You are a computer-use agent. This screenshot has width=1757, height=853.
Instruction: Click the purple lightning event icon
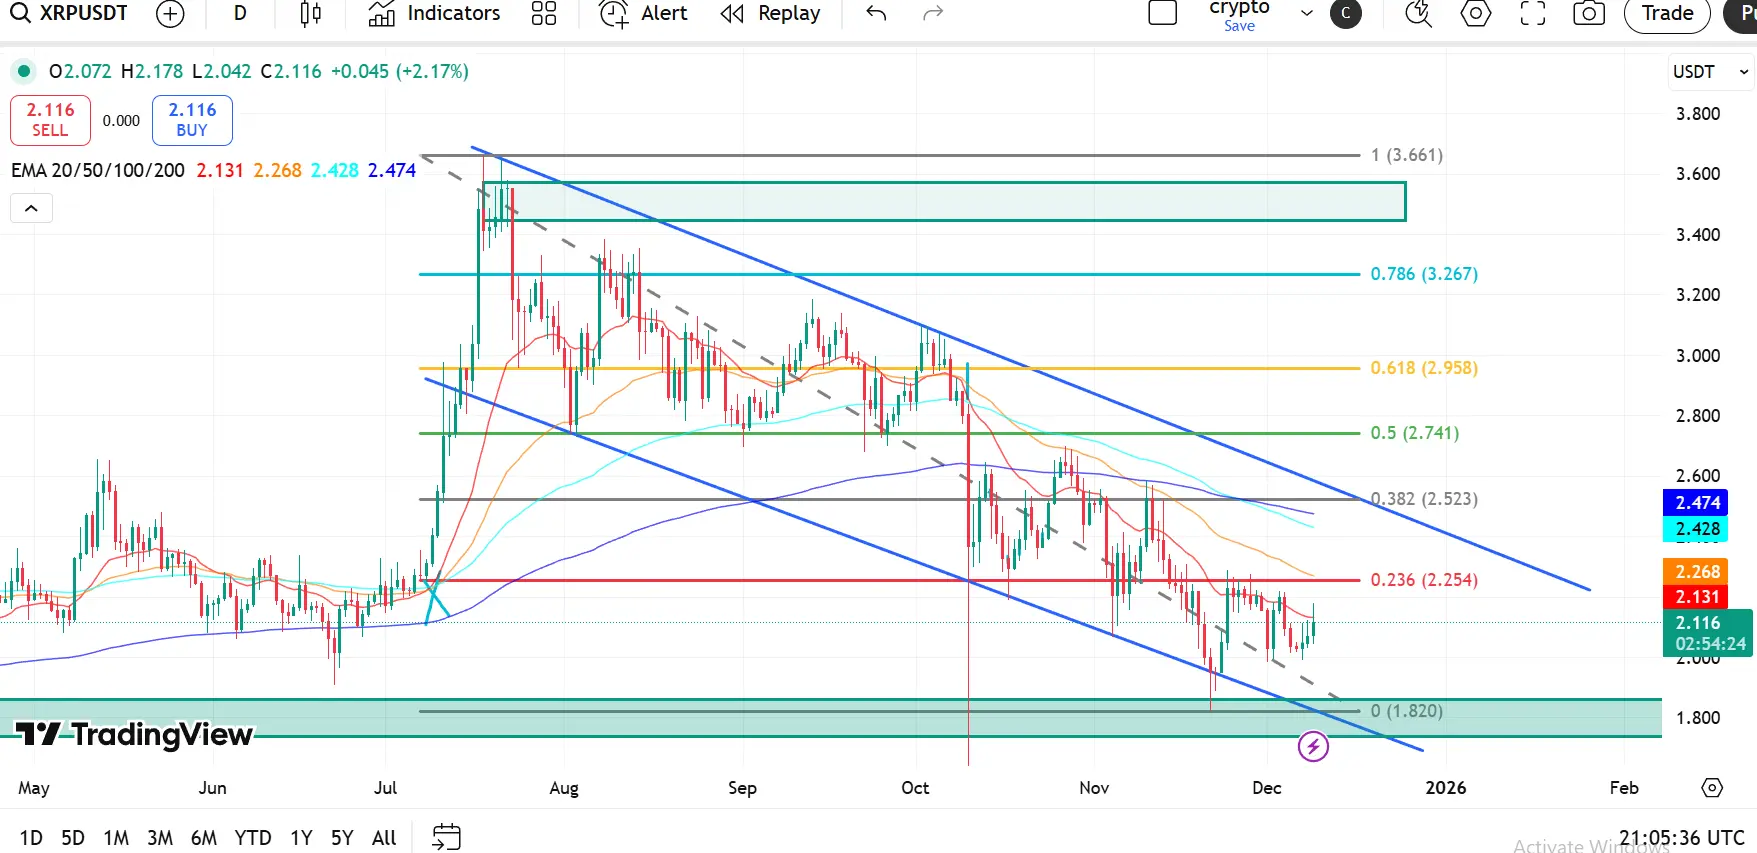pyautogui.click(x=1313, y=746)
